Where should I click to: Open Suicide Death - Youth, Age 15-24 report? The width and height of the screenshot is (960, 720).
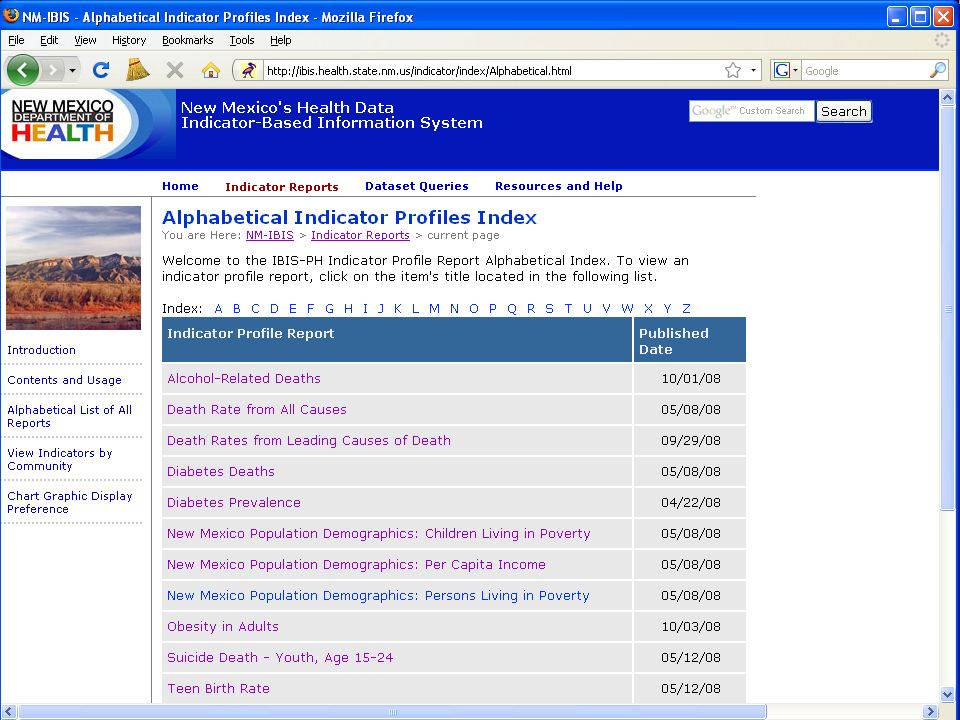280,658
